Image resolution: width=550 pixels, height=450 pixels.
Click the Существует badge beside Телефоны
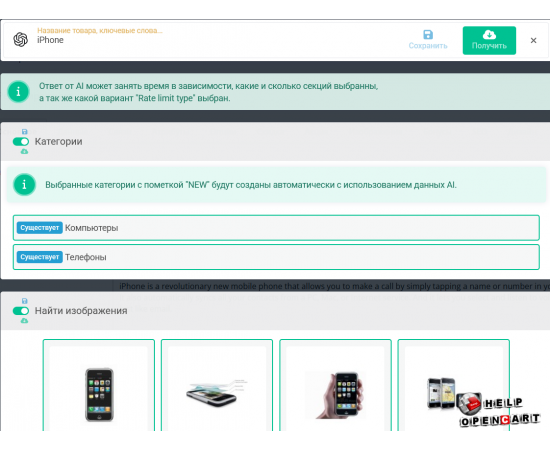[x=40, y=257]
